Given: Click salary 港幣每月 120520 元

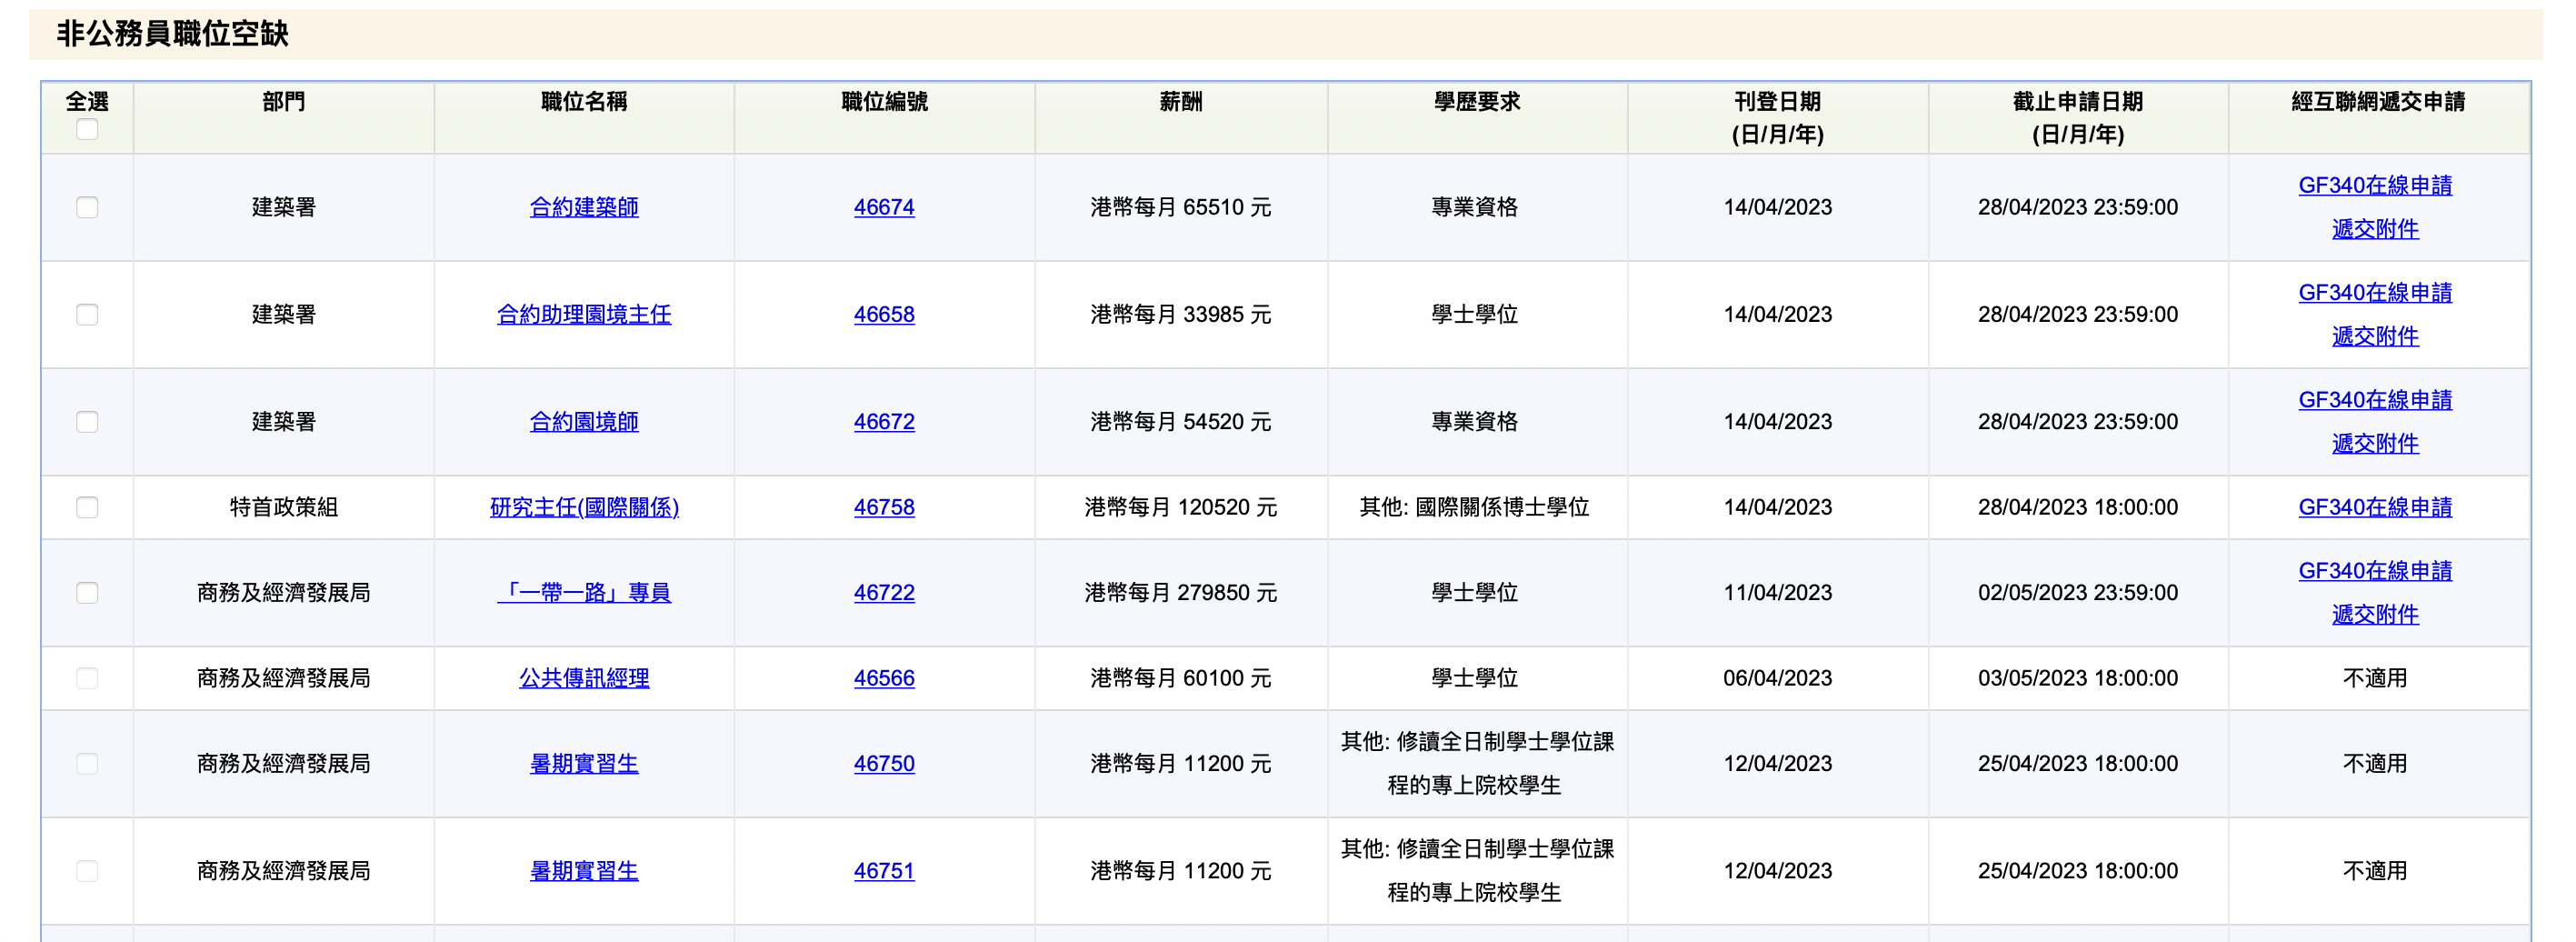Looking at the screenshot, I should 1181,507.
